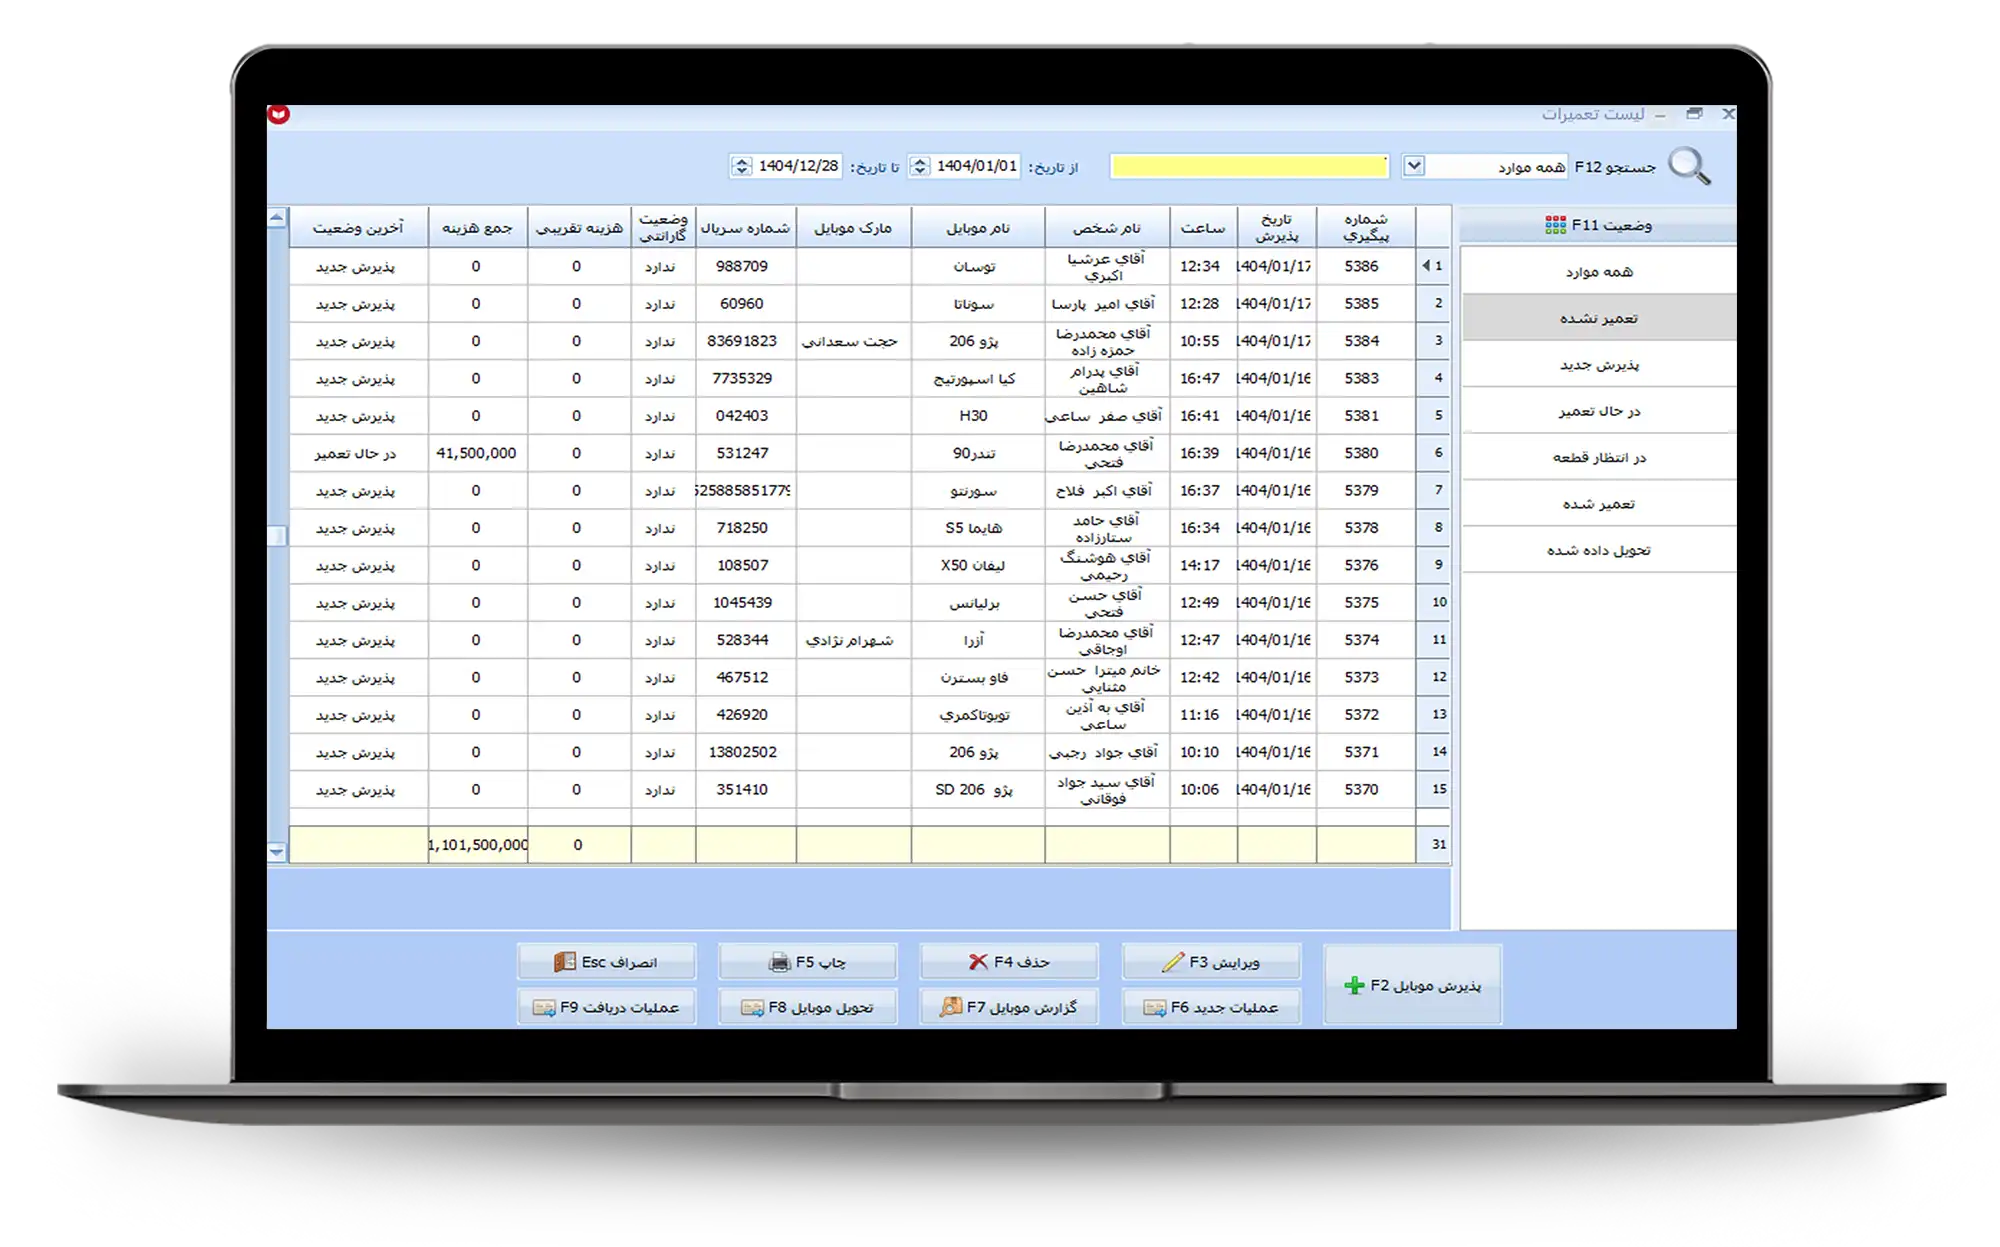Click the red X Delete F4 button
The image size is (2000, 1247).
point(1008,962)
